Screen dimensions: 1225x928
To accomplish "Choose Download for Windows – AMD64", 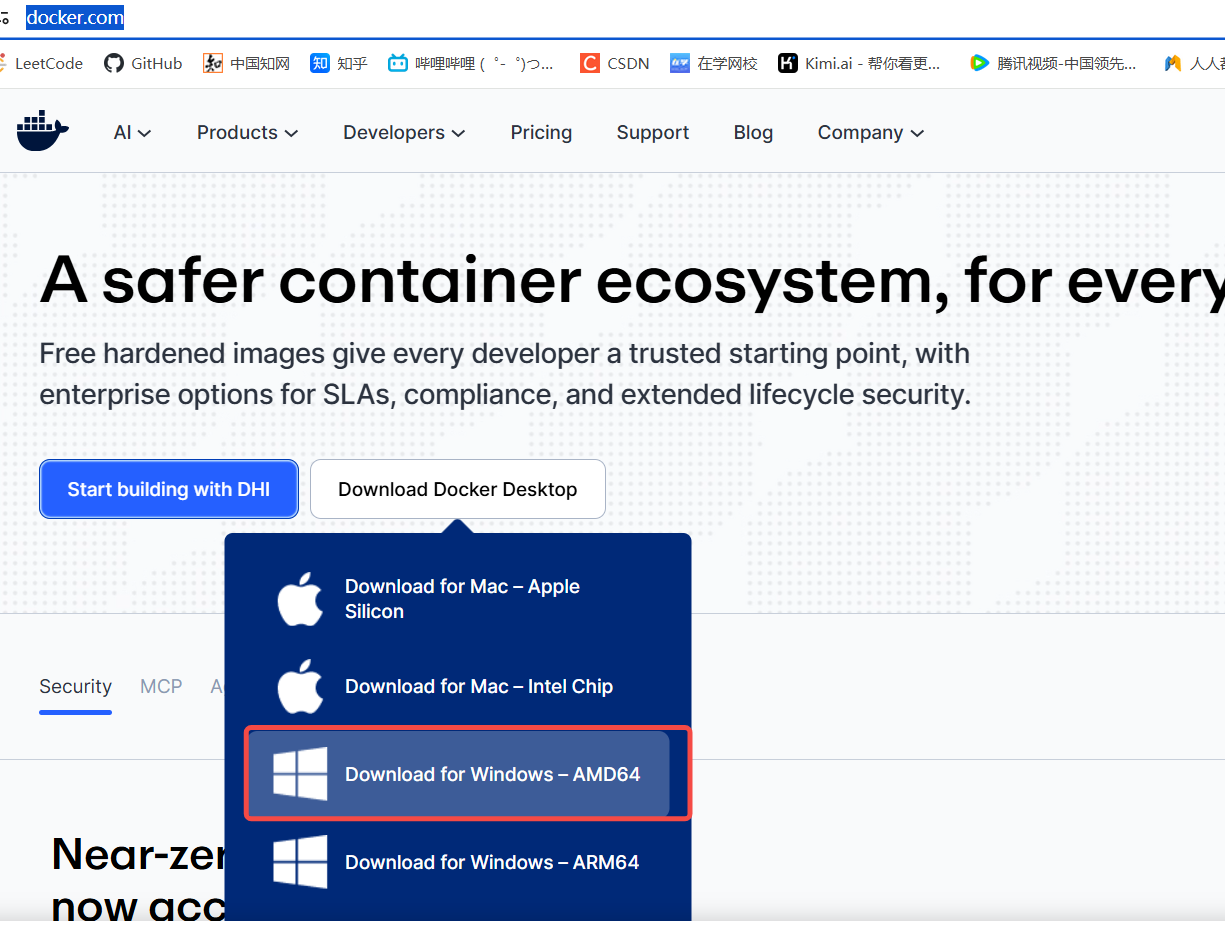I will [x=458, y=774].
